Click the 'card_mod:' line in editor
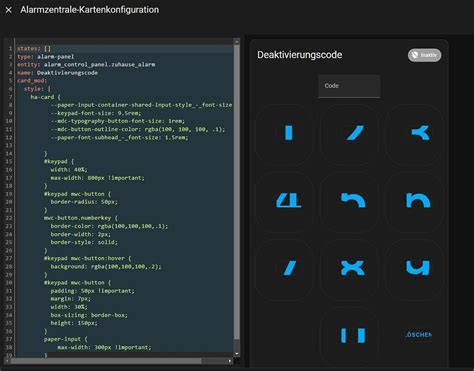 [32, 81]
